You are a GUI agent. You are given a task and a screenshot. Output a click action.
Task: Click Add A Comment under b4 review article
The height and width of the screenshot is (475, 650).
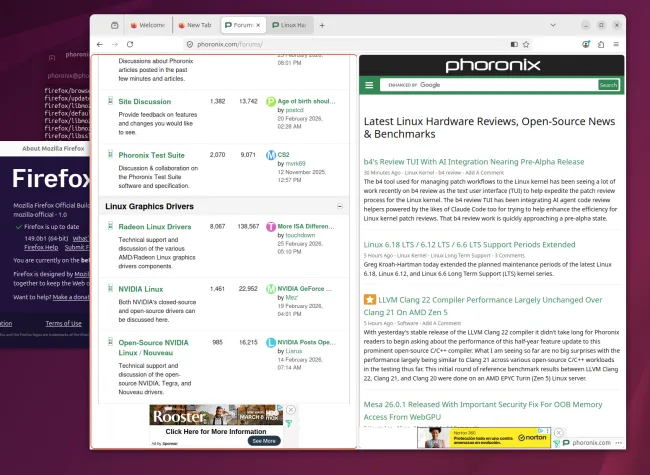tap(484, 172)
